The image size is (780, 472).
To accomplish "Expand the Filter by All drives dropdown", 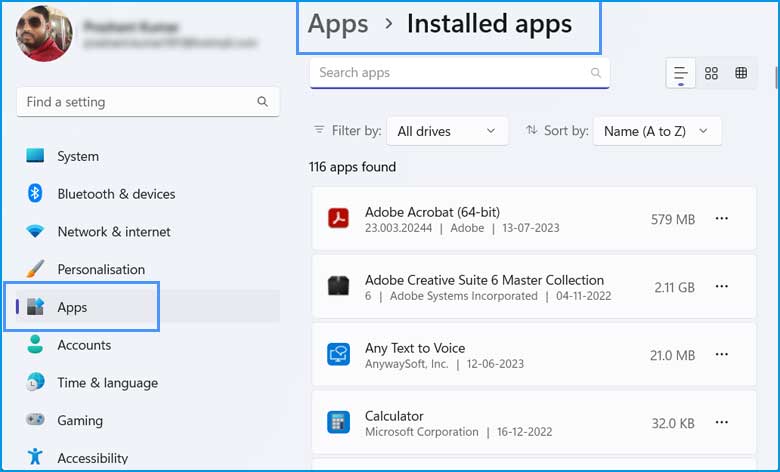I will coord(447,131).
